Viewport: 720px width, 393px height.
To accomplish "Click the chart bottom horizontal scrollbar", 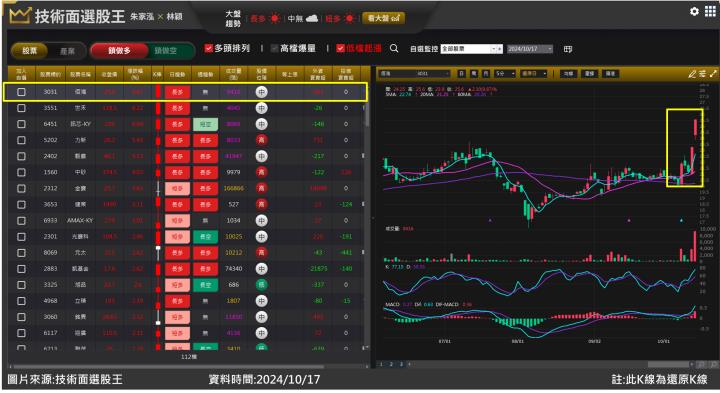I will point(668,364).
